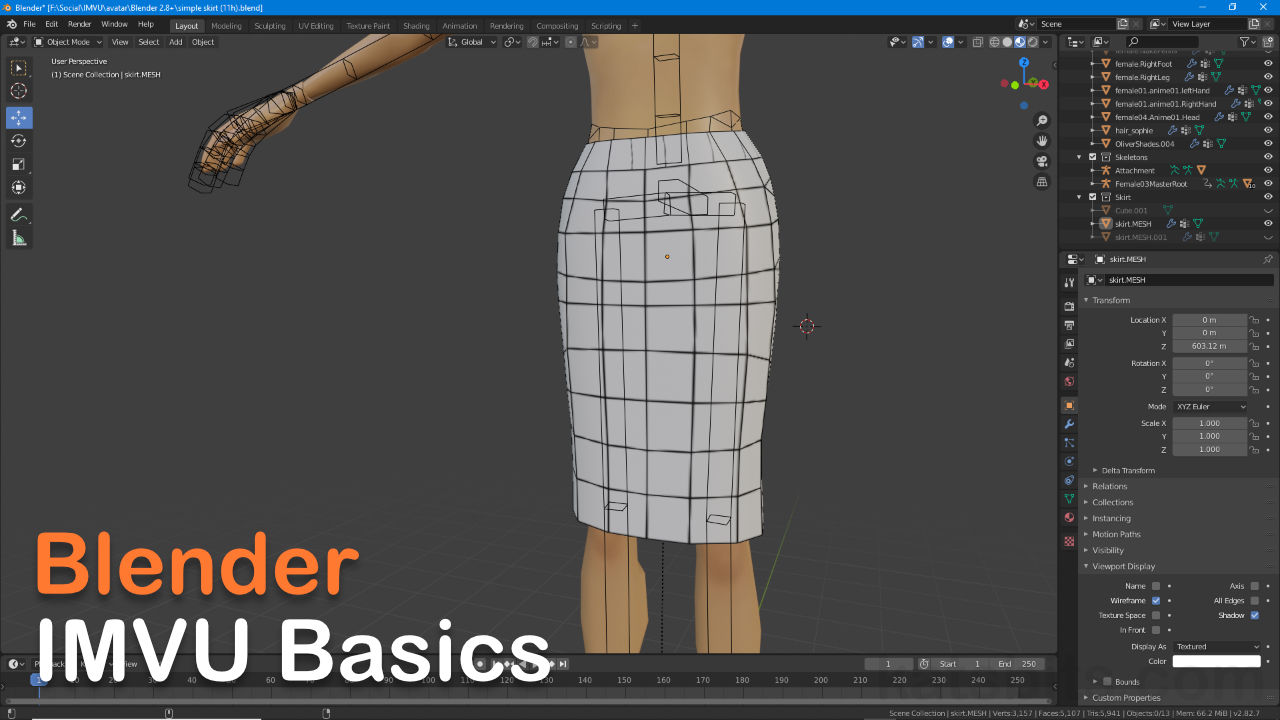1280x720 pixels.
Task: Switch to solid shading mode
Action: [x=1007, y=42]
